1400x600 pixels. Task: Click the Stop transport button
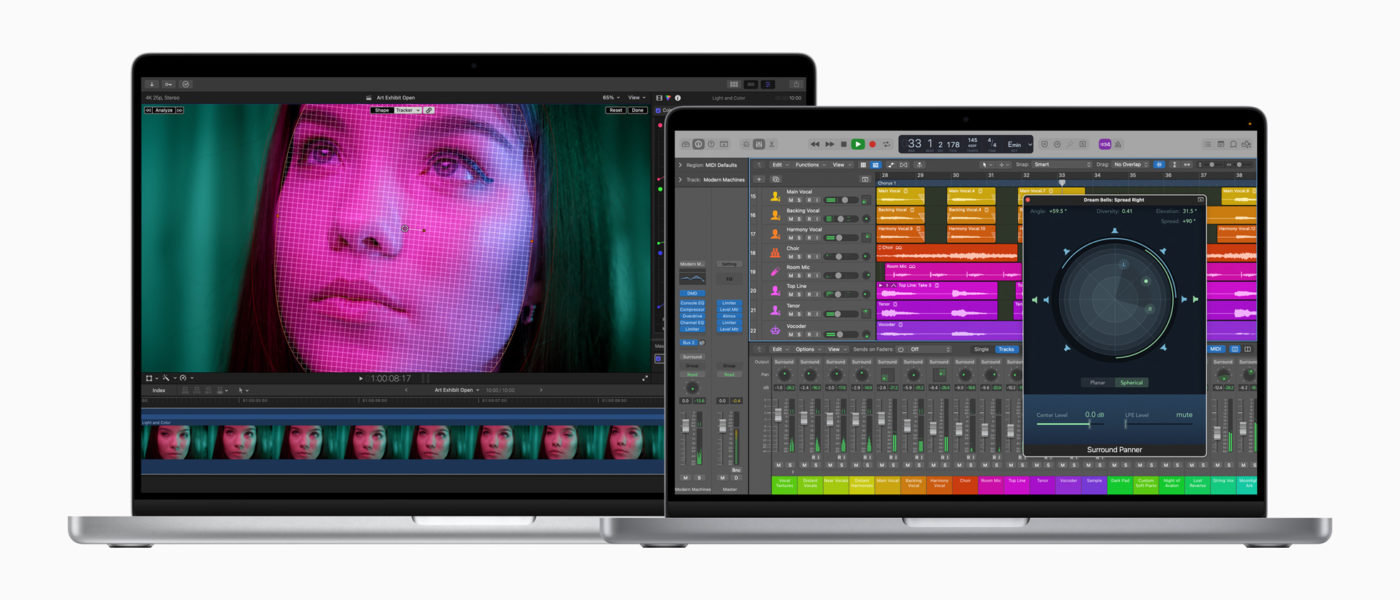point(843,144)
